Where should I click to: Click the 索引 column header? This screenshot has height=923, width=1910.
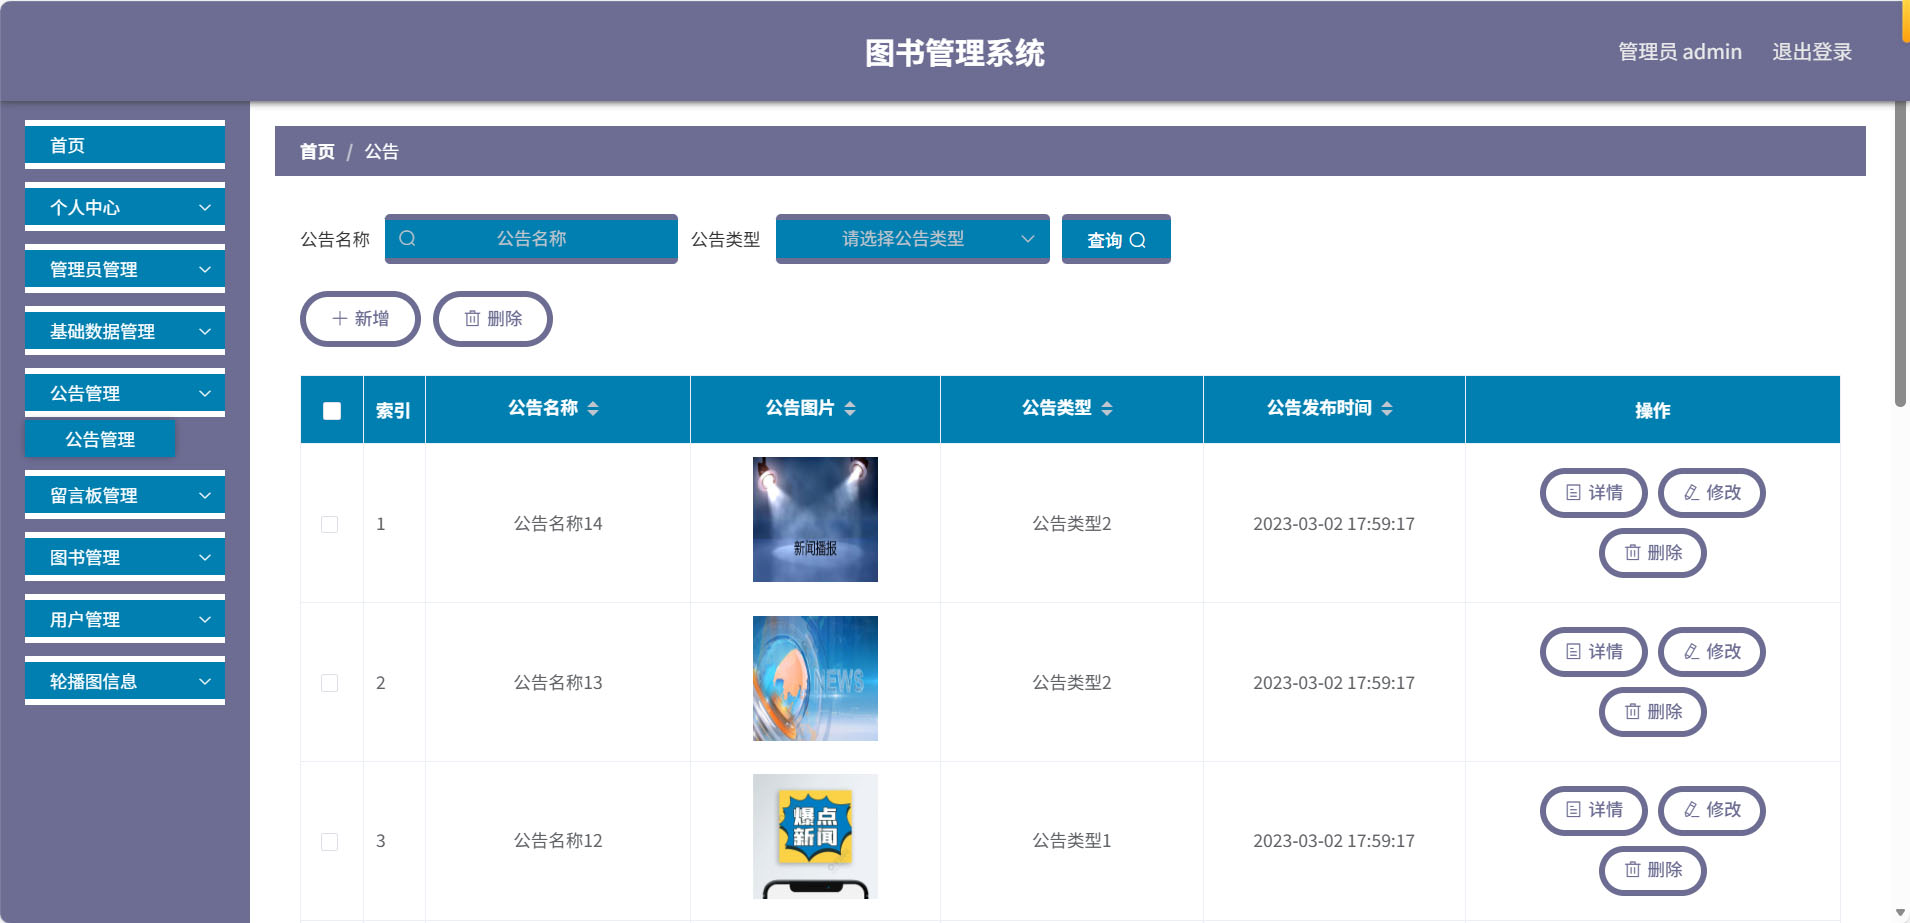coord(393,410)
